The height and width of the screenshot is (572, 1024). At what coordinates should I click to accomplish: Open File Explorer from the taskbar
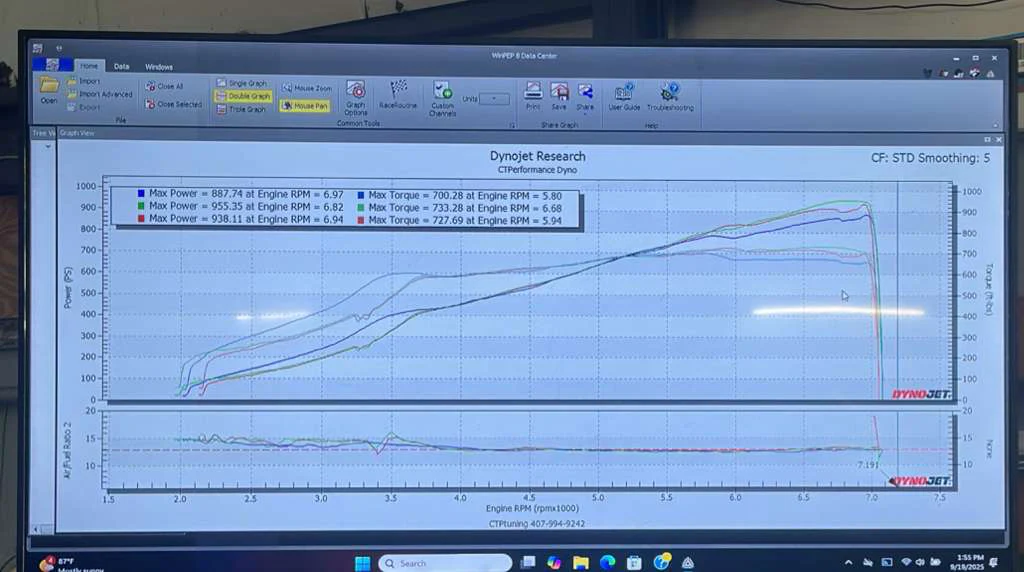[581, 563]
